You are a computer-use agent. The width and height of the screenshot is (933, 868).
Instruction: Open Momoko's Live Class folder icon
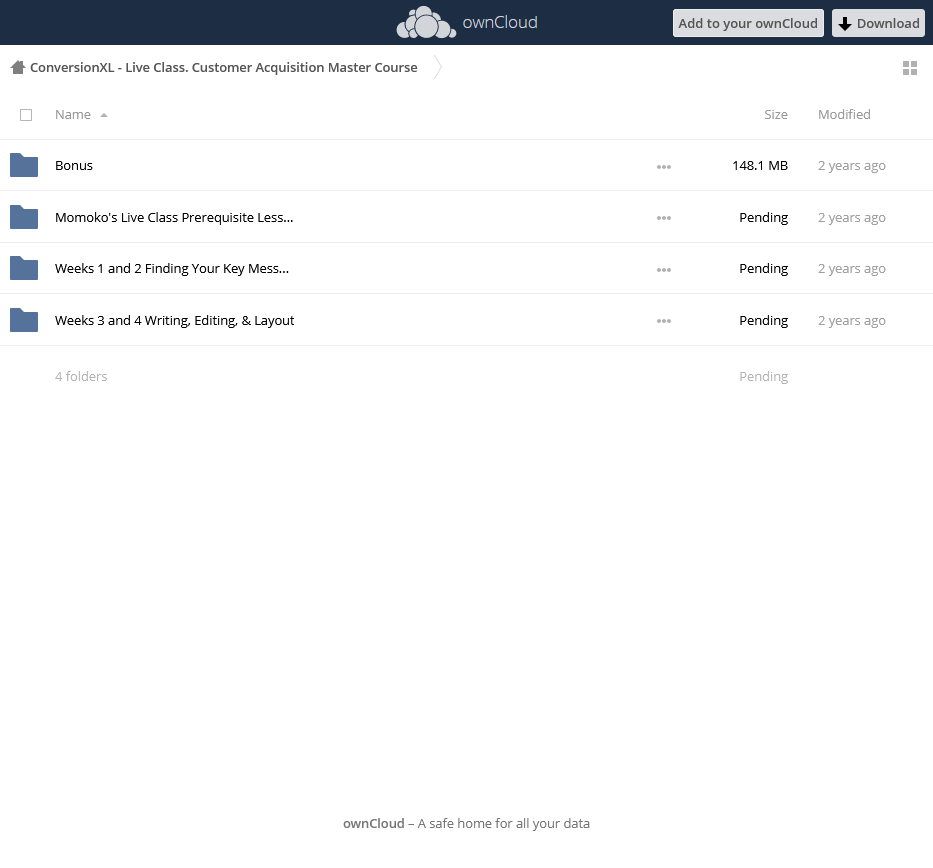tap(24, 217)
